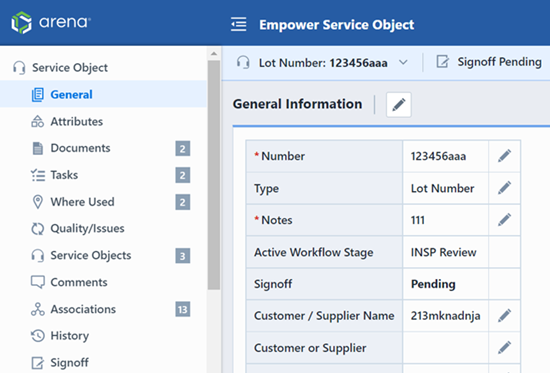Click the Tasks checklist icon
This screenshot has height=373, width=550.
(x=38, y=175)
